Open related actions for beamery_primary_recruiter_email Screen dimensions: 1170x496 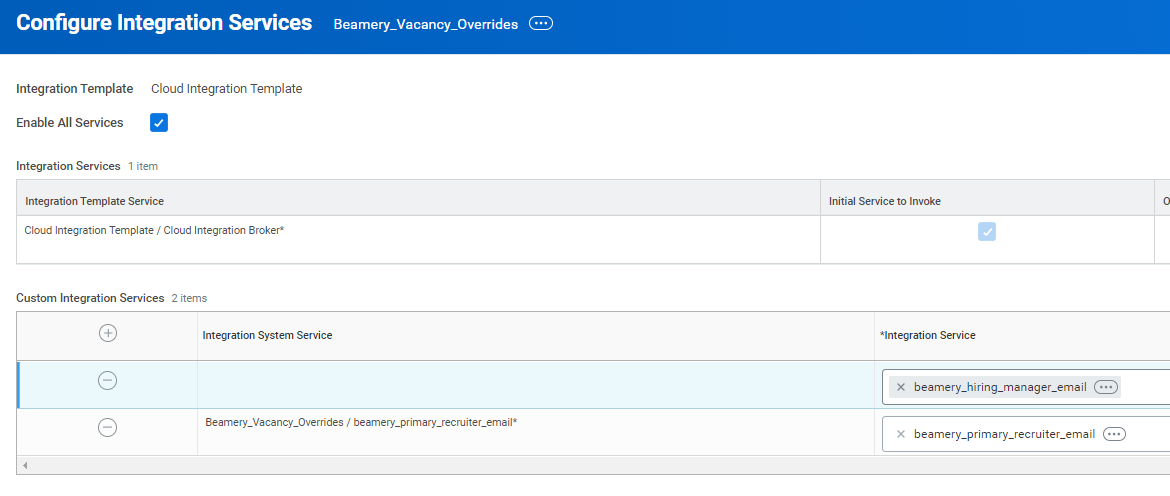pyautogui.click(x=1114, y=434)
